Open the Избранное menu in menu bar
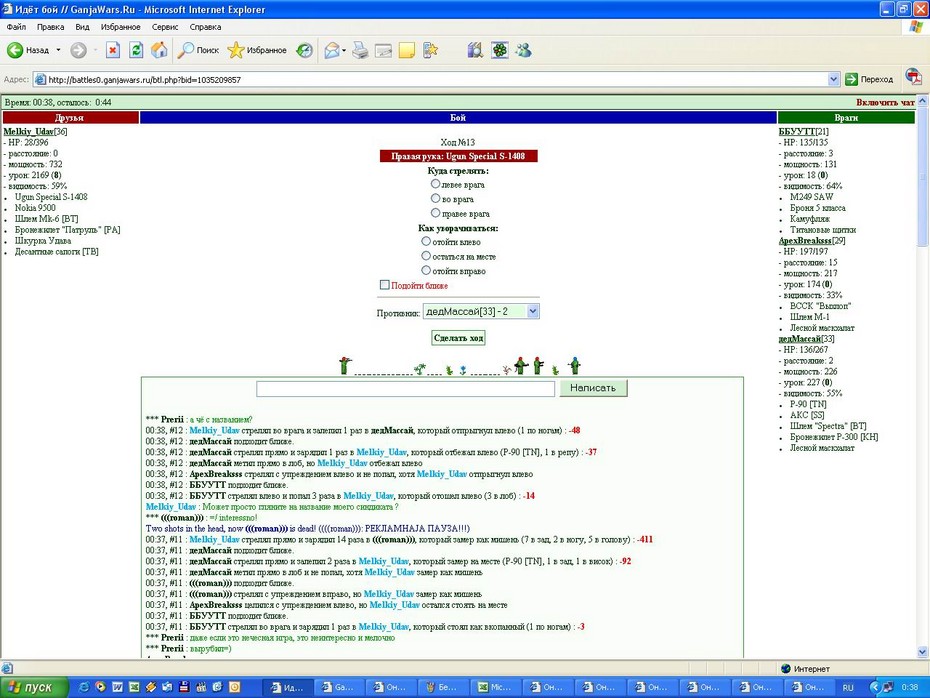 [120, 27]
